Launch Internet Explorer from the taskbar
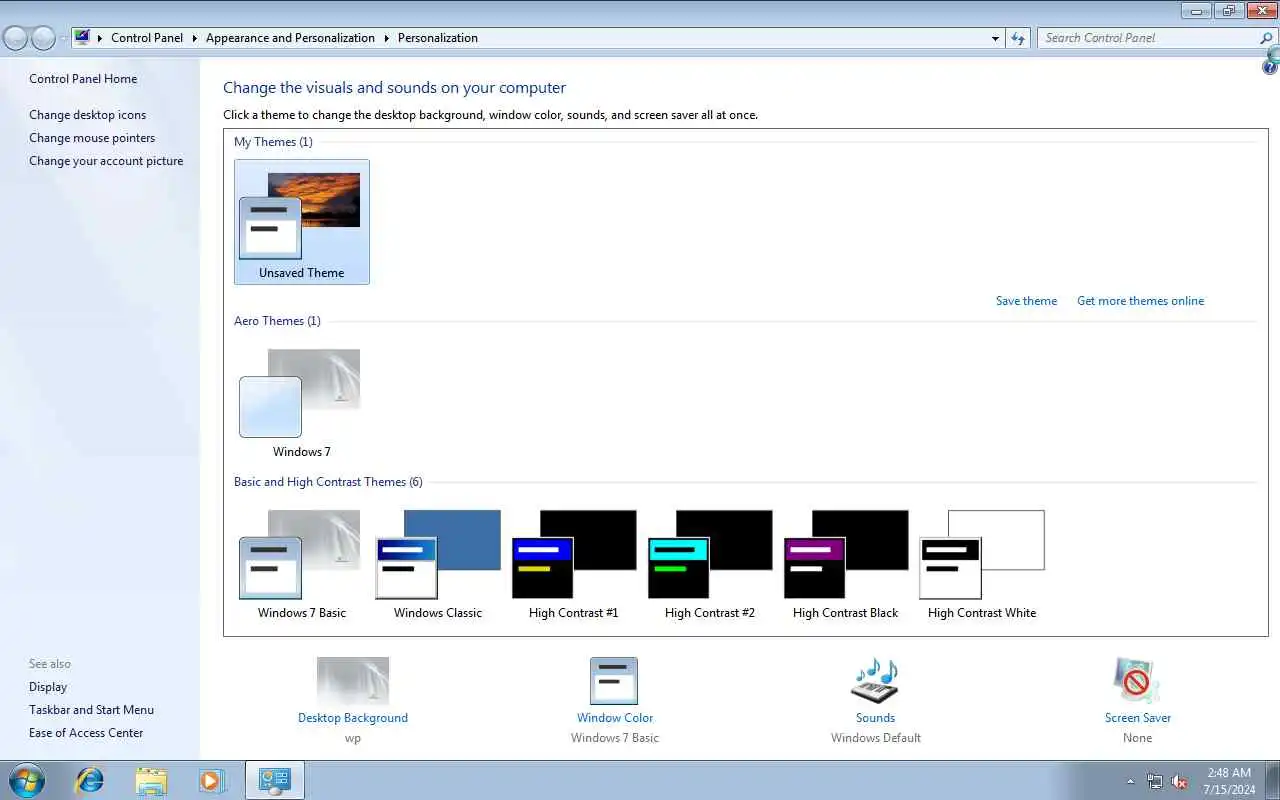Screen dimensions: 1280x800 click(x=90, y=780)
